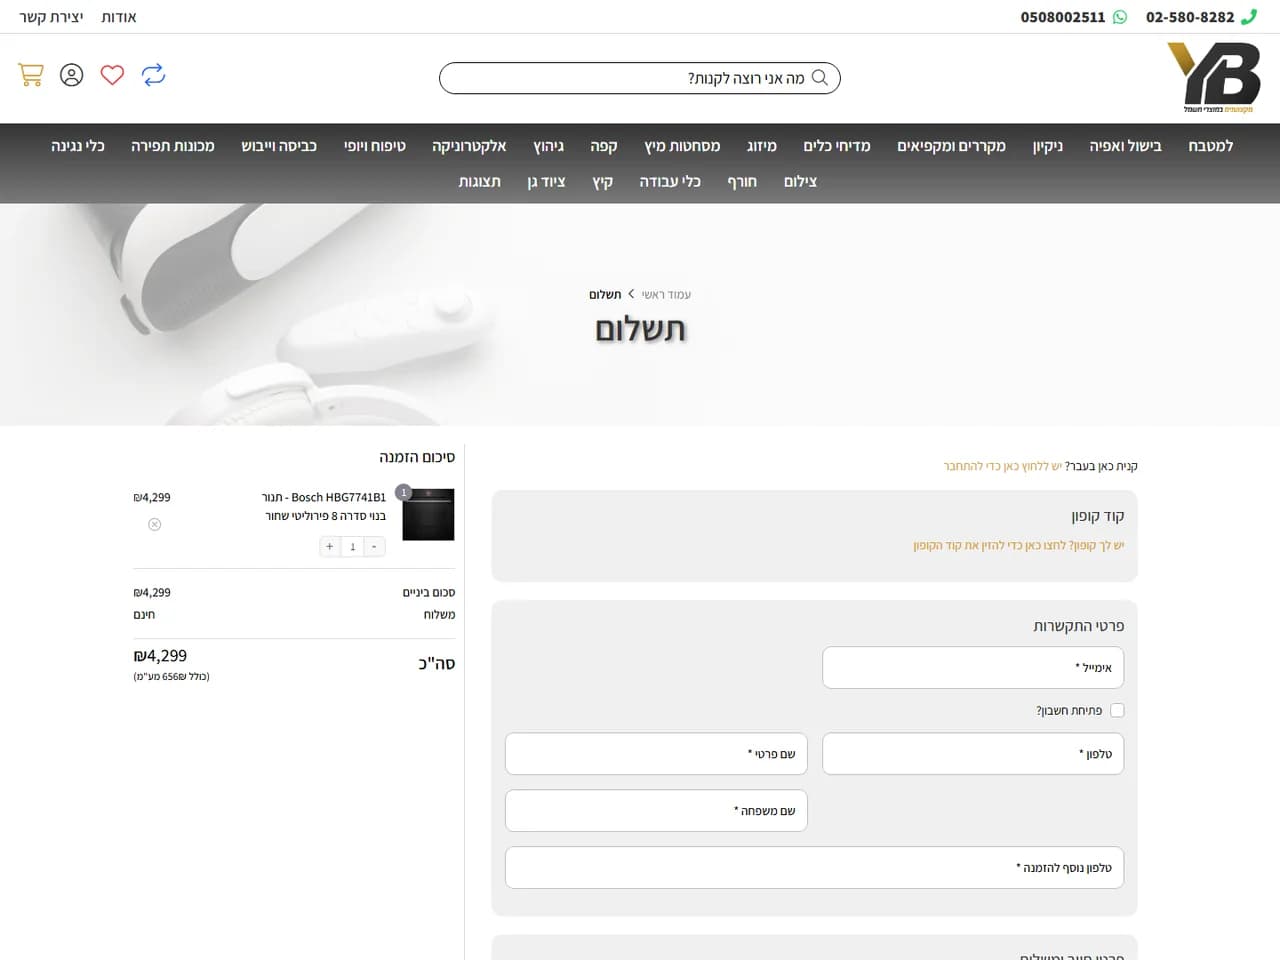Image resolution: width=1280 pixels, height=960 pixels.
Task: Tick the פתיחת חשבון checkbox
Action: click(1117, 710)
